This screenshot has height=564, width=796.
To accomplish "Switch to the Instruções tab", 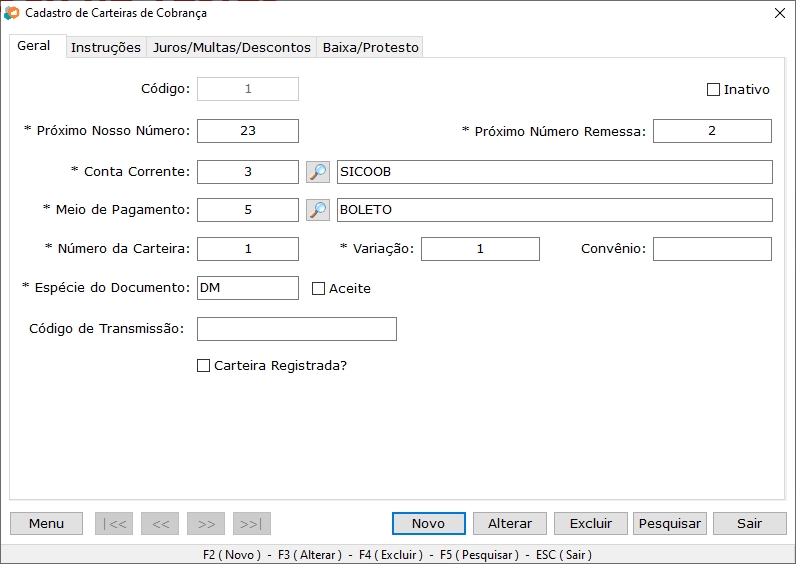I will click(x=106, y=47).
